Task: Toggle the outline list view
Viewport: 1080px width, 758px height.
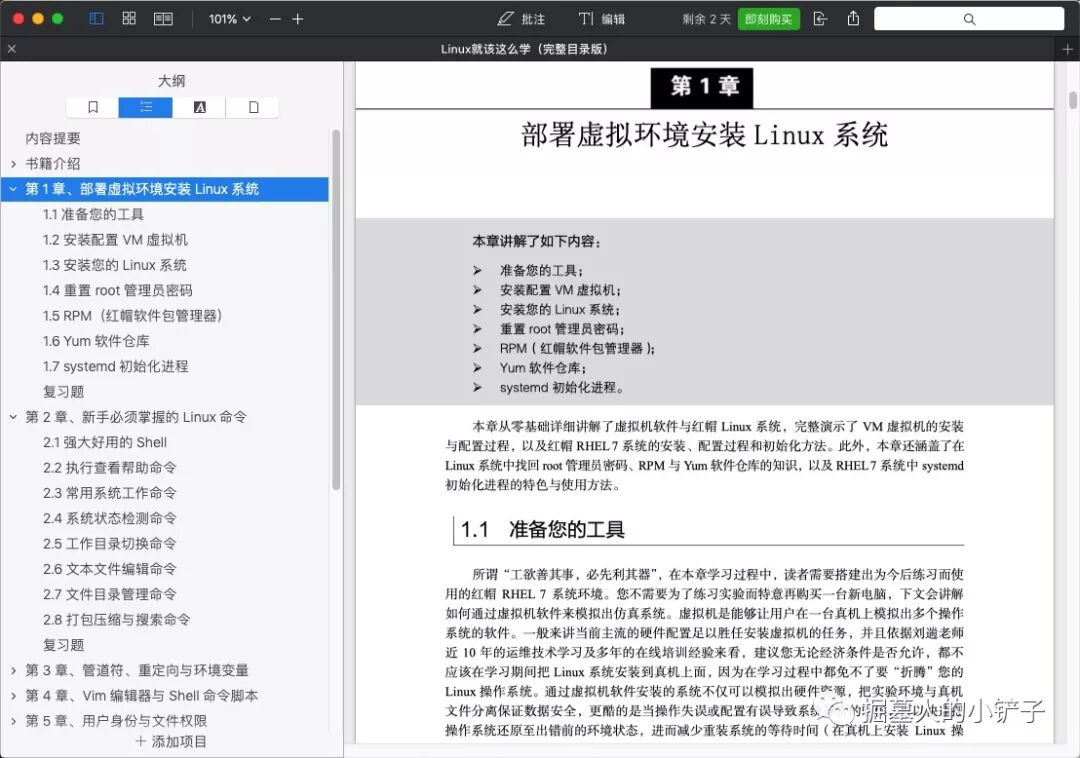Action: coord(145,107)
